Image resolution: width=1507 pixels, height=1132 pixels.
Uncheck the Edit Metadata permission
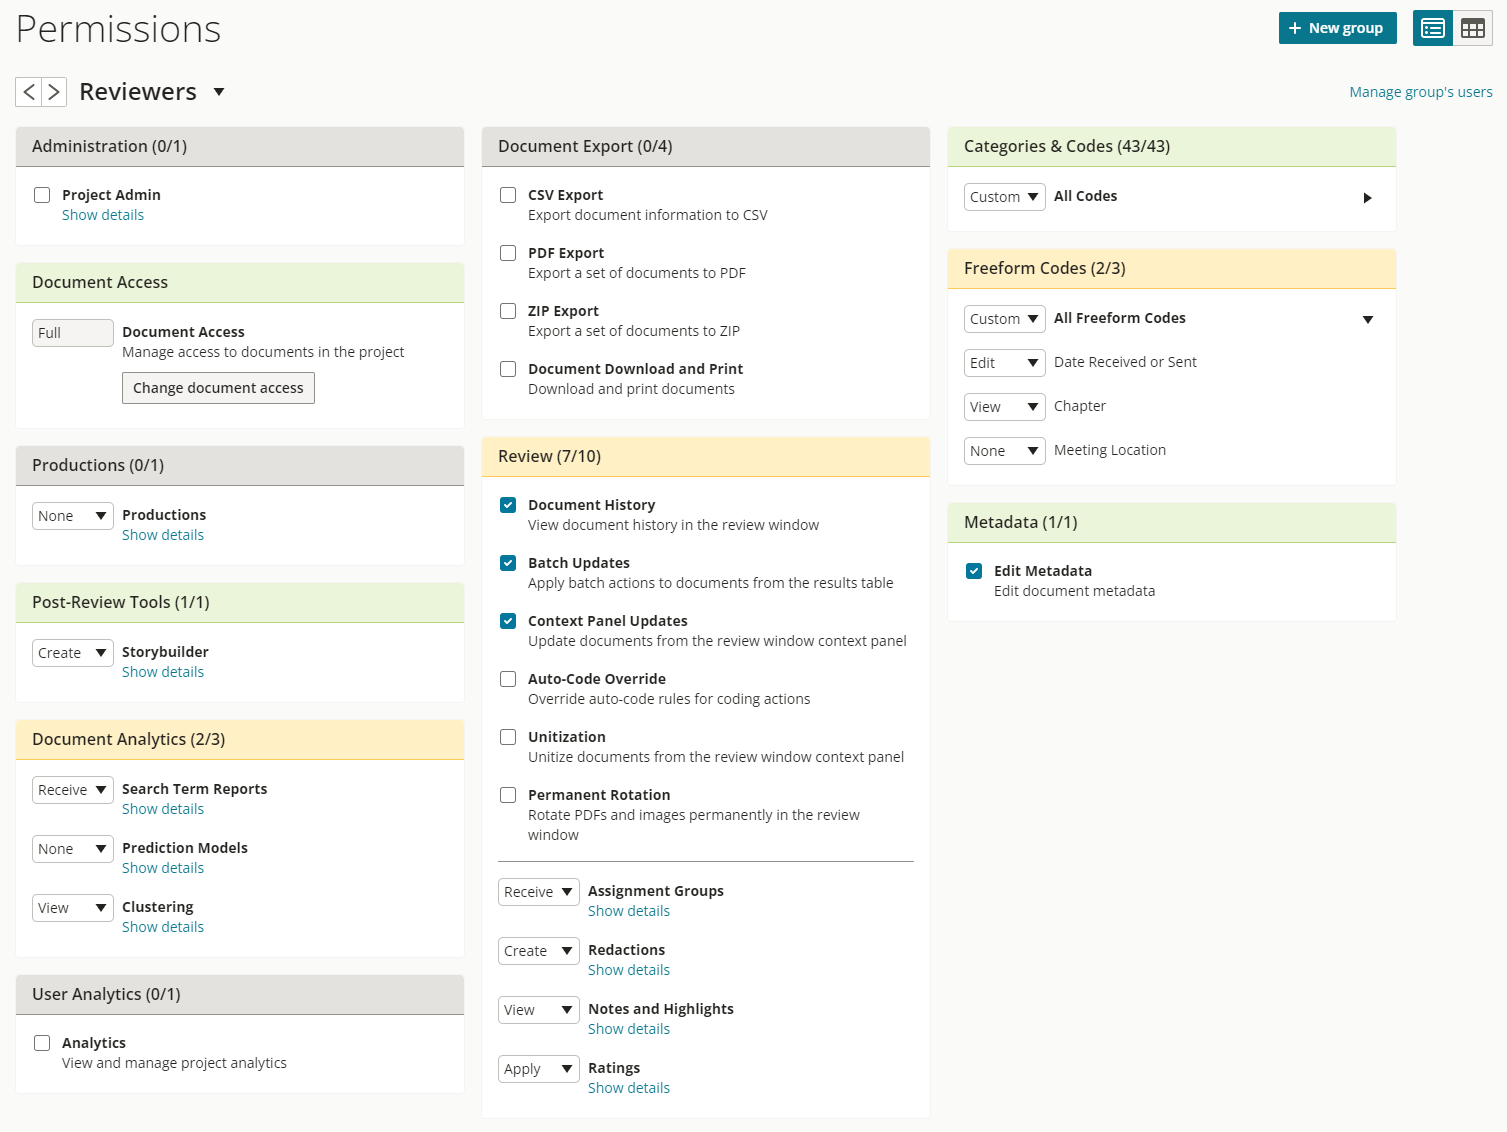(x=973, y=570)
